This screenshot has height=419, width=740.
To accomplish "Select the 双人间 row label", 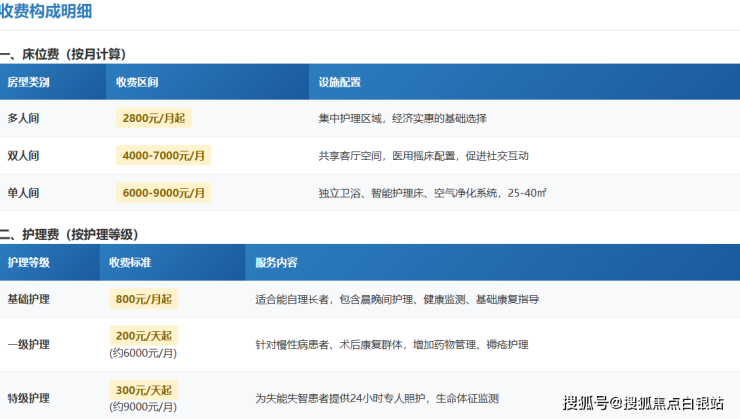I will point(24,155).
